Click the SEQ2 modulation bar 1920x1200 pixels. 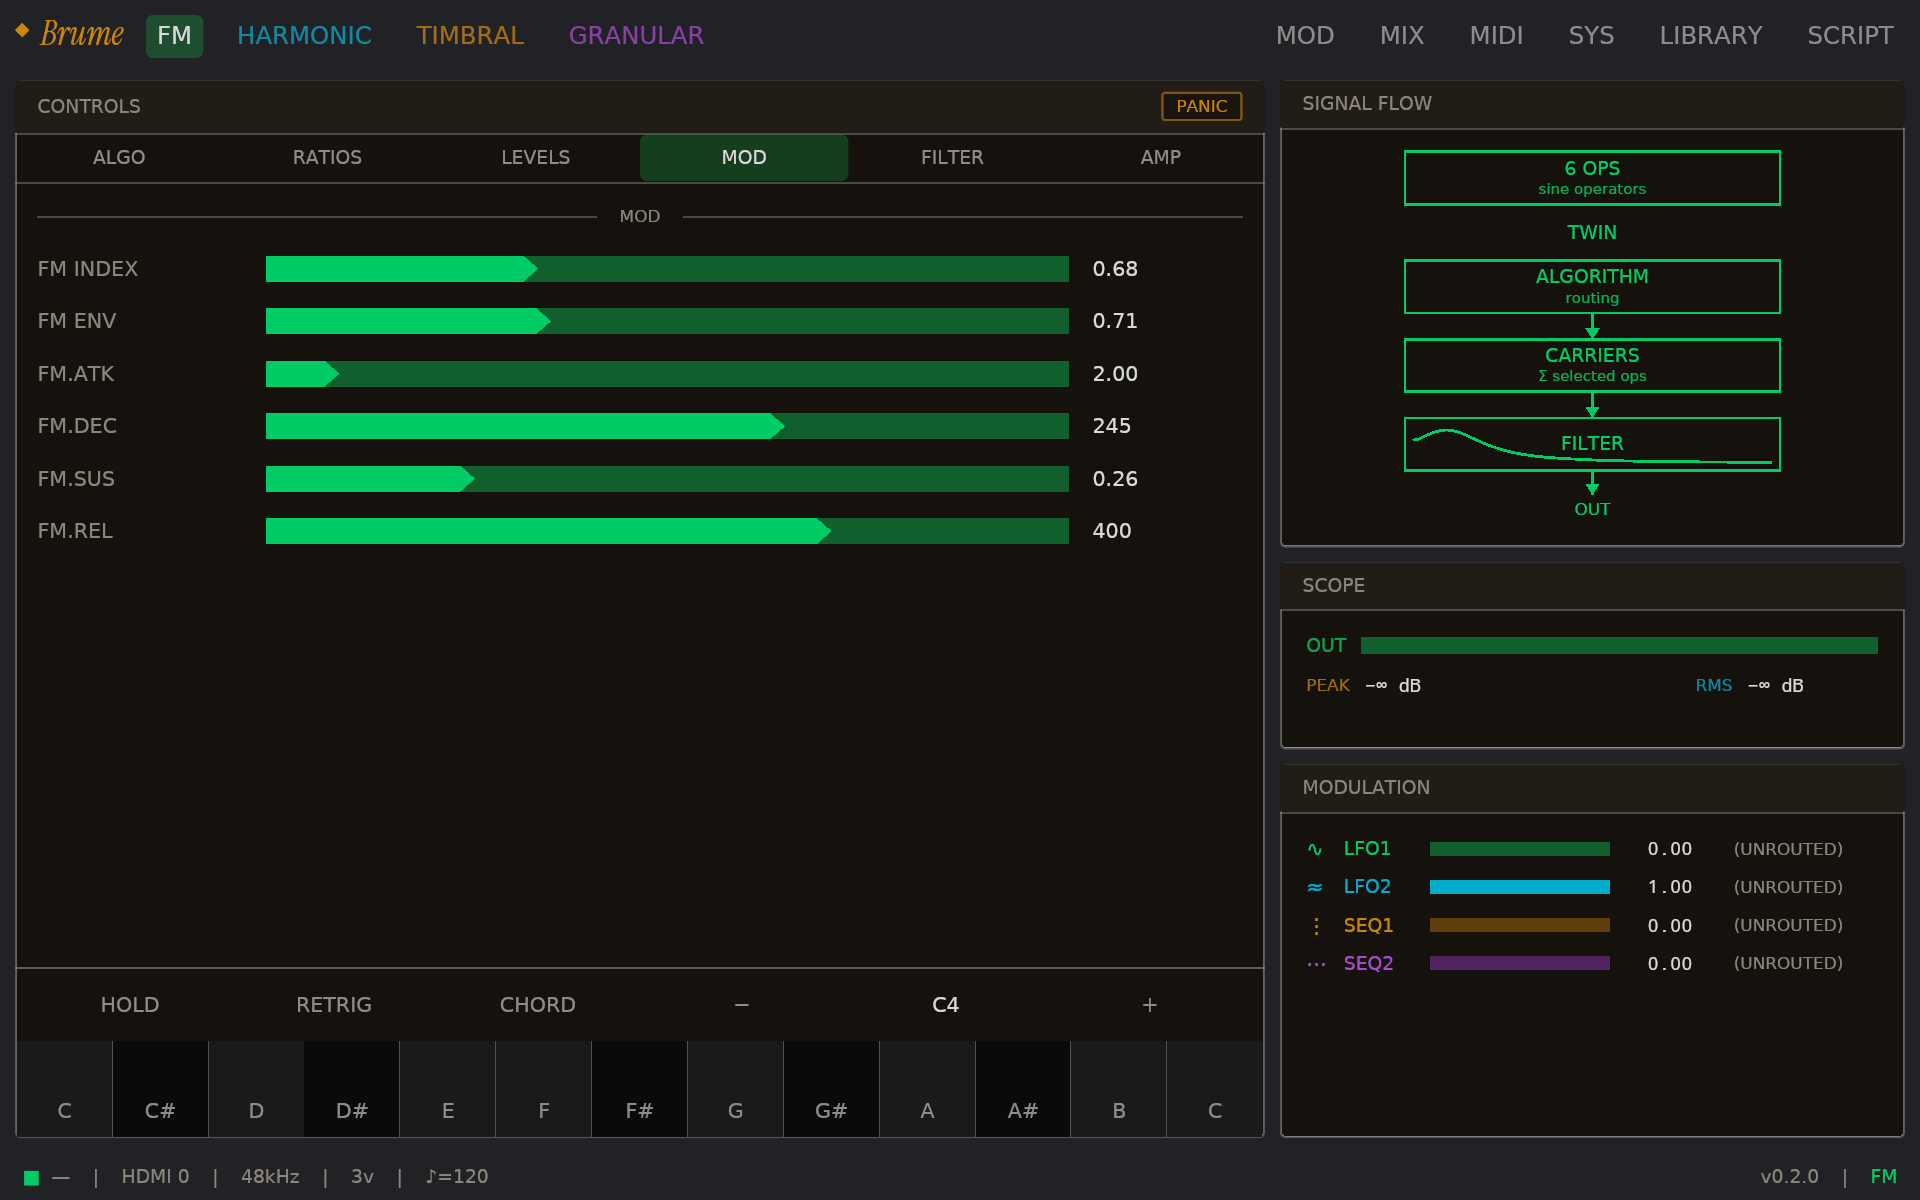click(1520, 964)
